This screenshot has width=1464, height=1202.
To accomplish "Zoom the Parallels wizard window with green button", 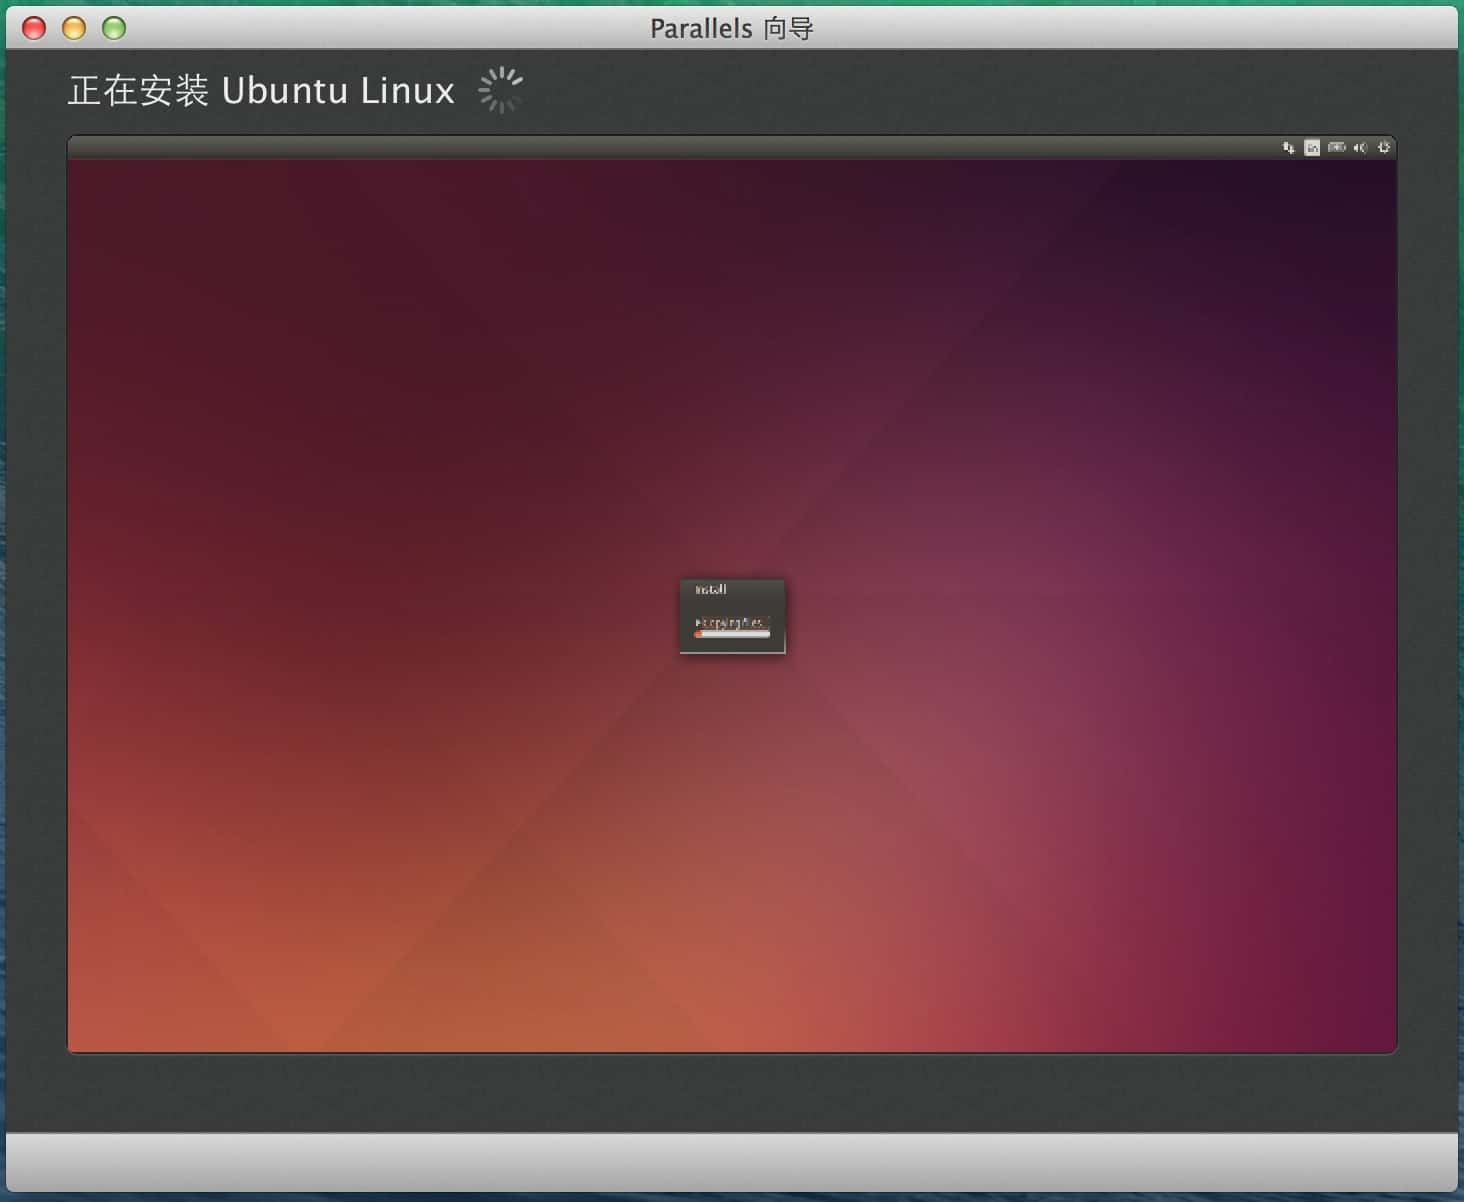I will coord(114,28).
